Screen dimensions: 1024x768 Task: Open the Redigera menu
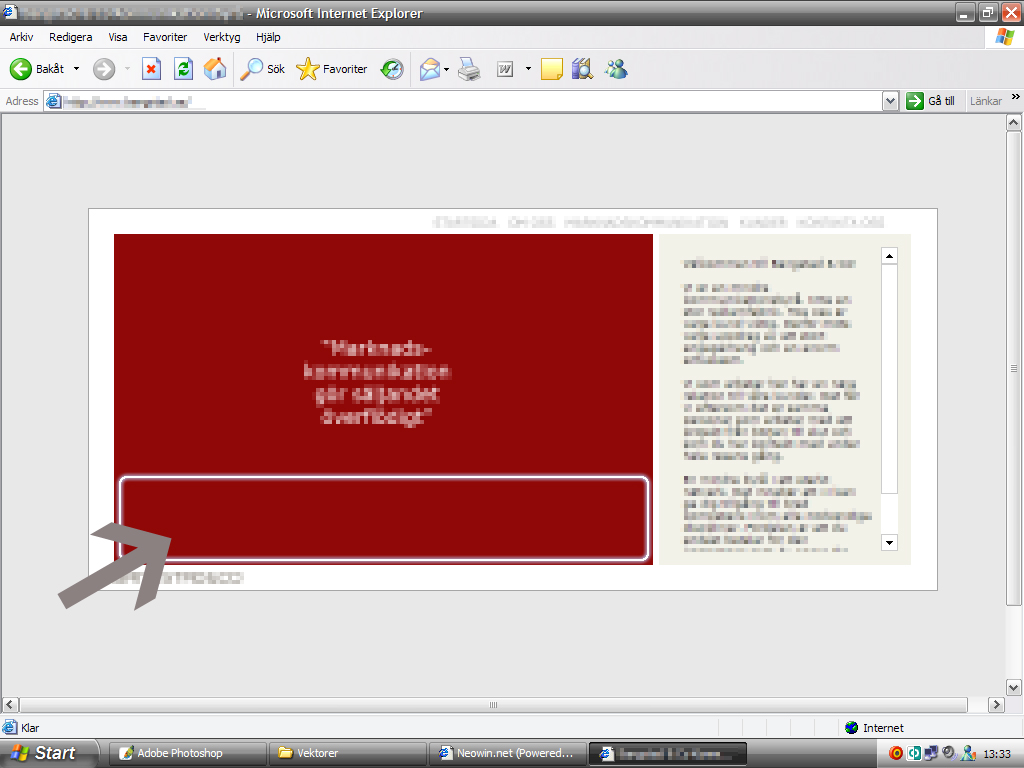pyautogui.click(x=71, y=37)
